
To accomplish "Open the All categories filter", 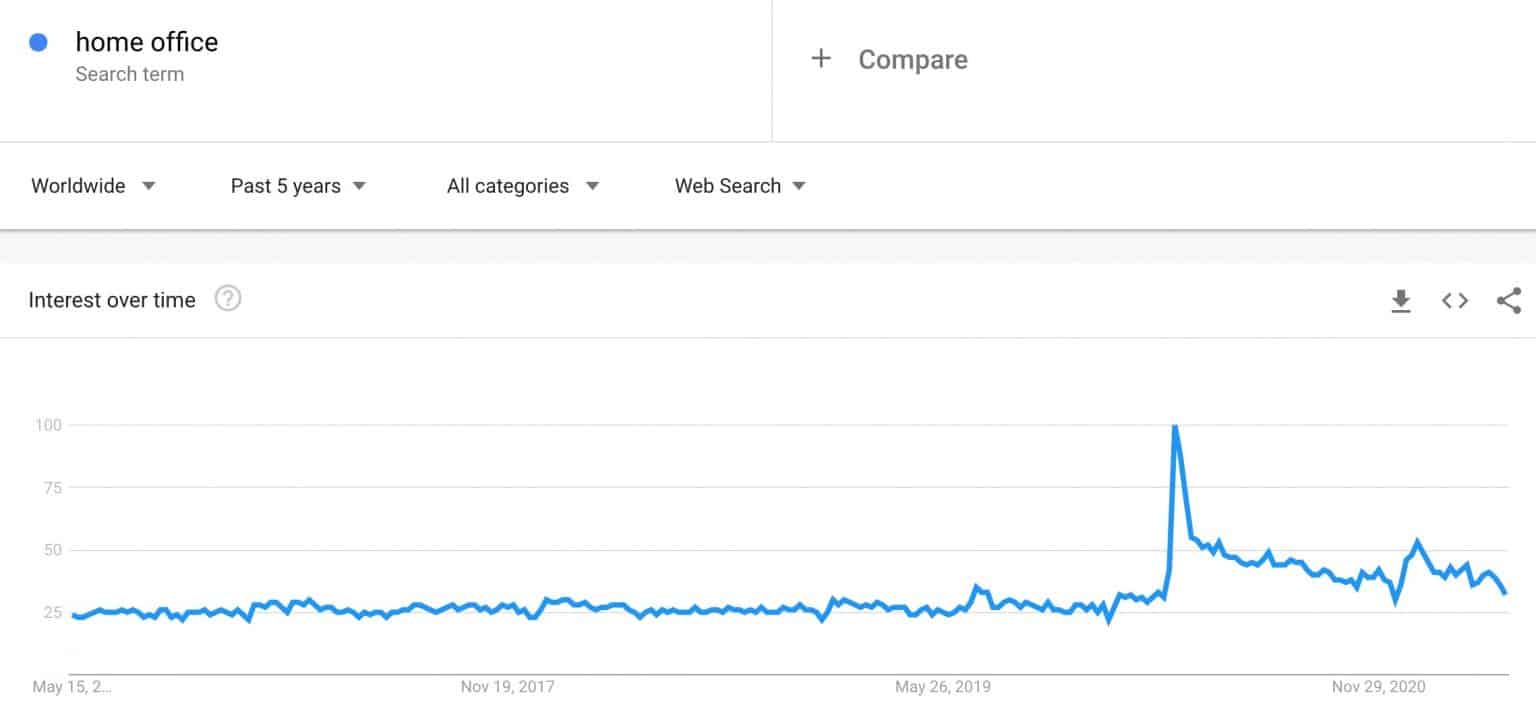I will (x=508, y=186).
